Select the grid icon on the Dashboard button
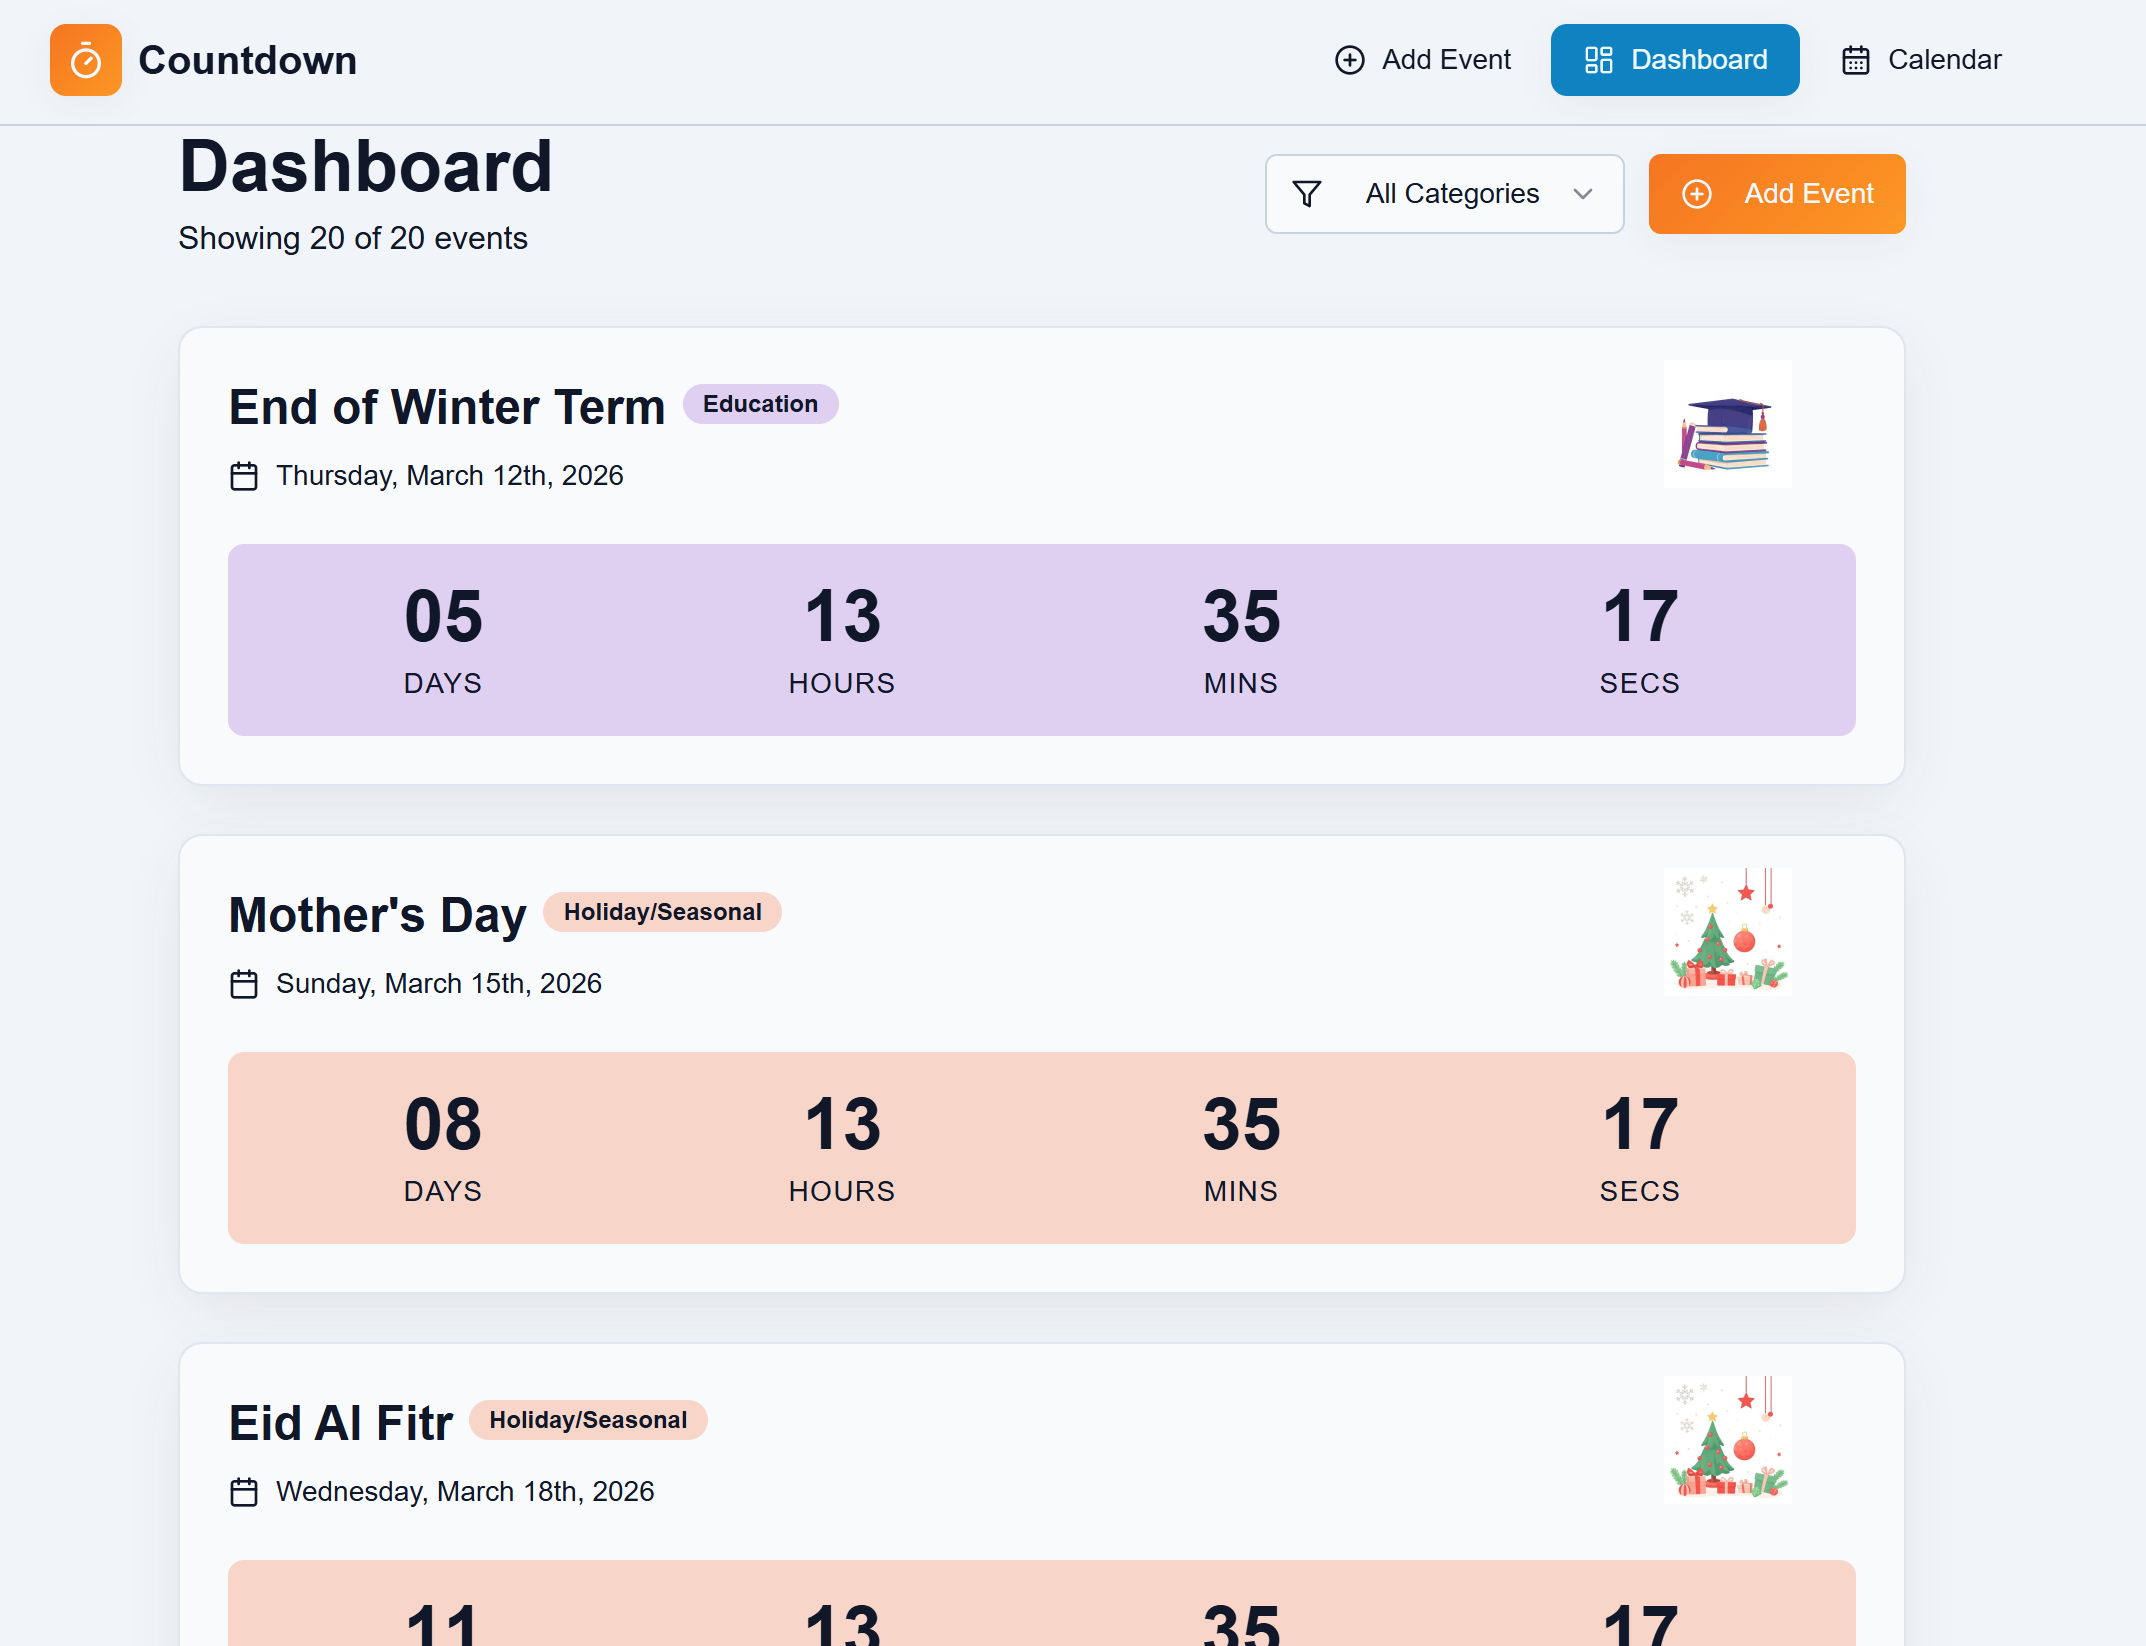Screen dimensions: 2146x1646 point(1597,60)
